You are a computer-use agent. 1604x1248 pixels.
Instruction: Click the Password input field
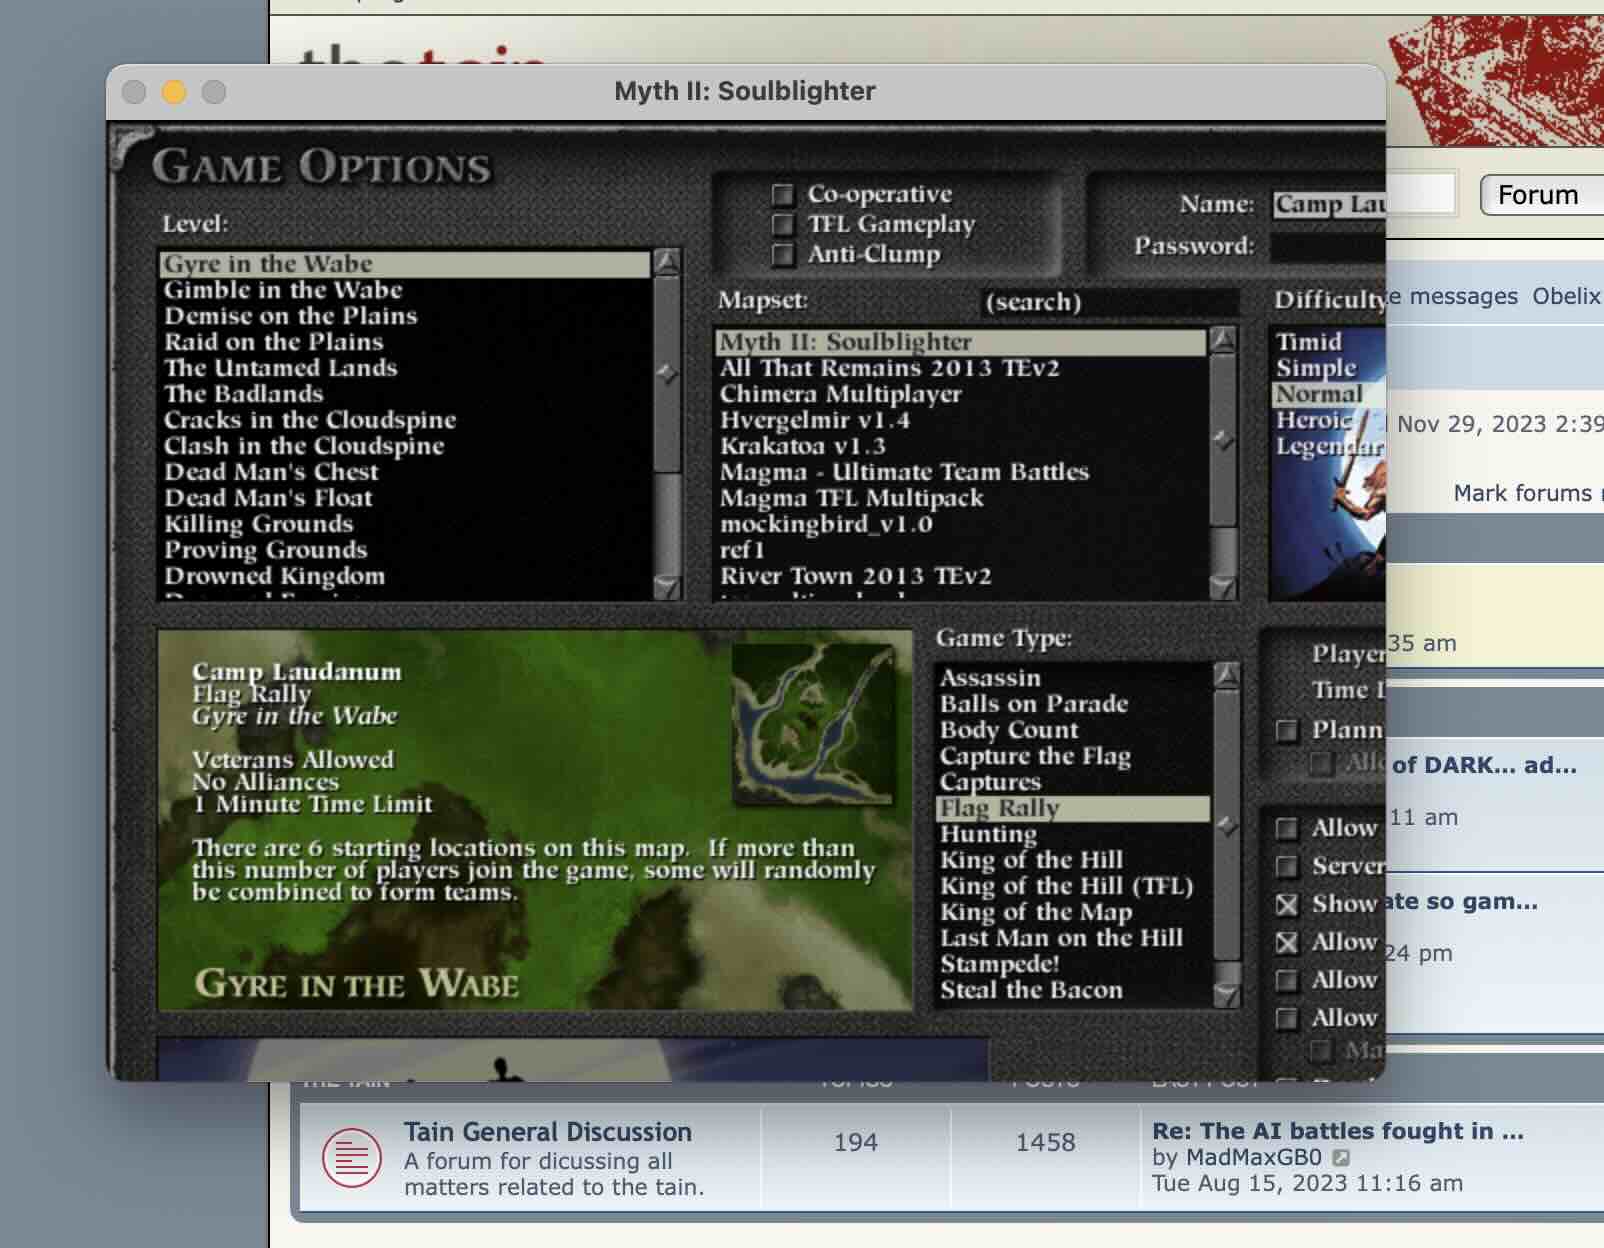pos(1328,246)
